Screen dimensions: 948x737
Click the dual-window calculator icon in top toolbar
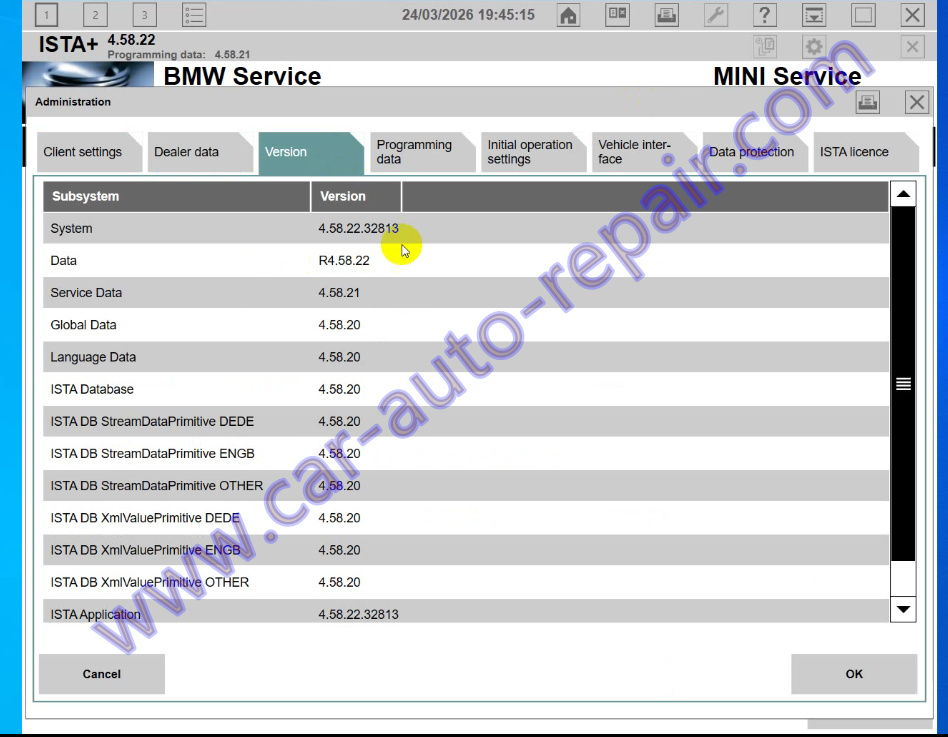click(x=616, y=14)
